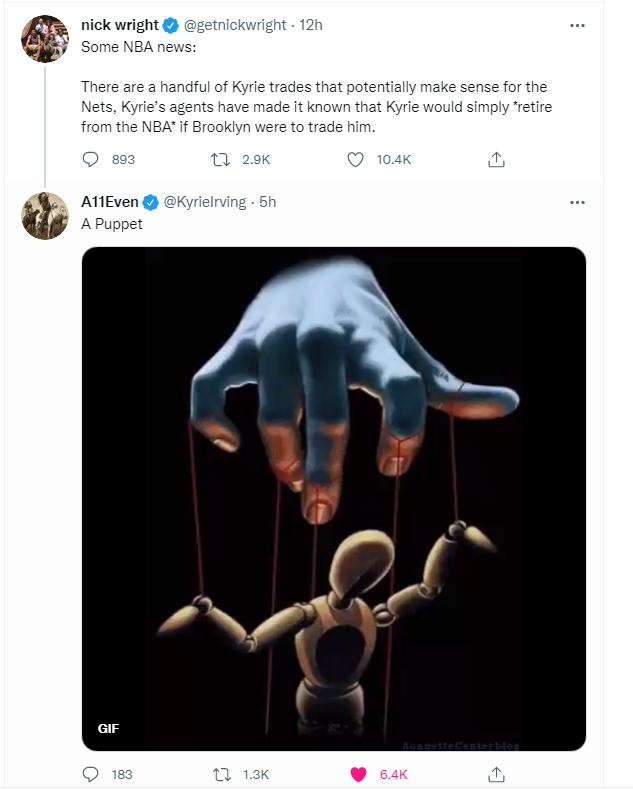Image resolution: width=633 pixels, height=789 pixels.
Task: Reply to nick wright's tweet
Action: click(x=90, y=159)
